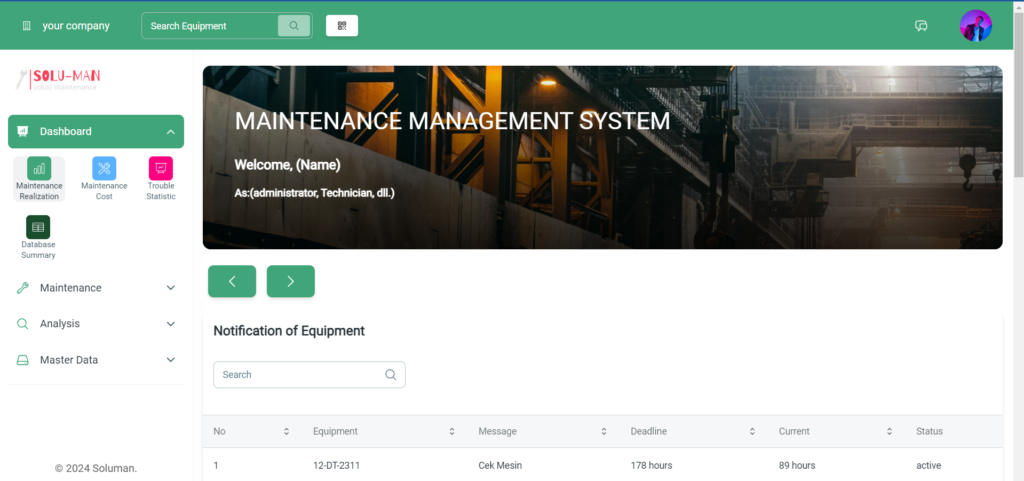Open Trouble Statistic icon
This screenshot has height=481, width=1024.
click(161, 168)
